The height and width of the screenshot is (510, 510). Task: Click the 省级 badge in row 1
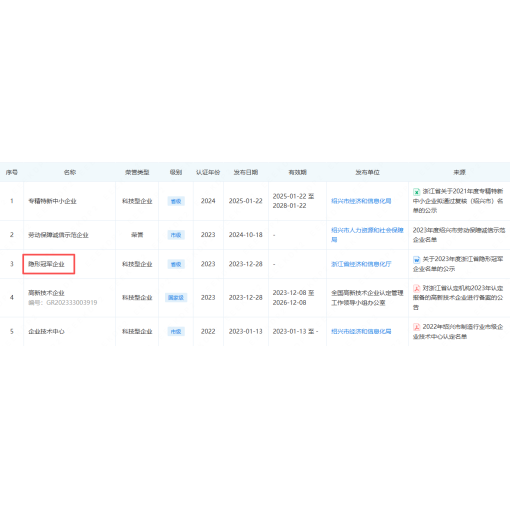(176, 201)
